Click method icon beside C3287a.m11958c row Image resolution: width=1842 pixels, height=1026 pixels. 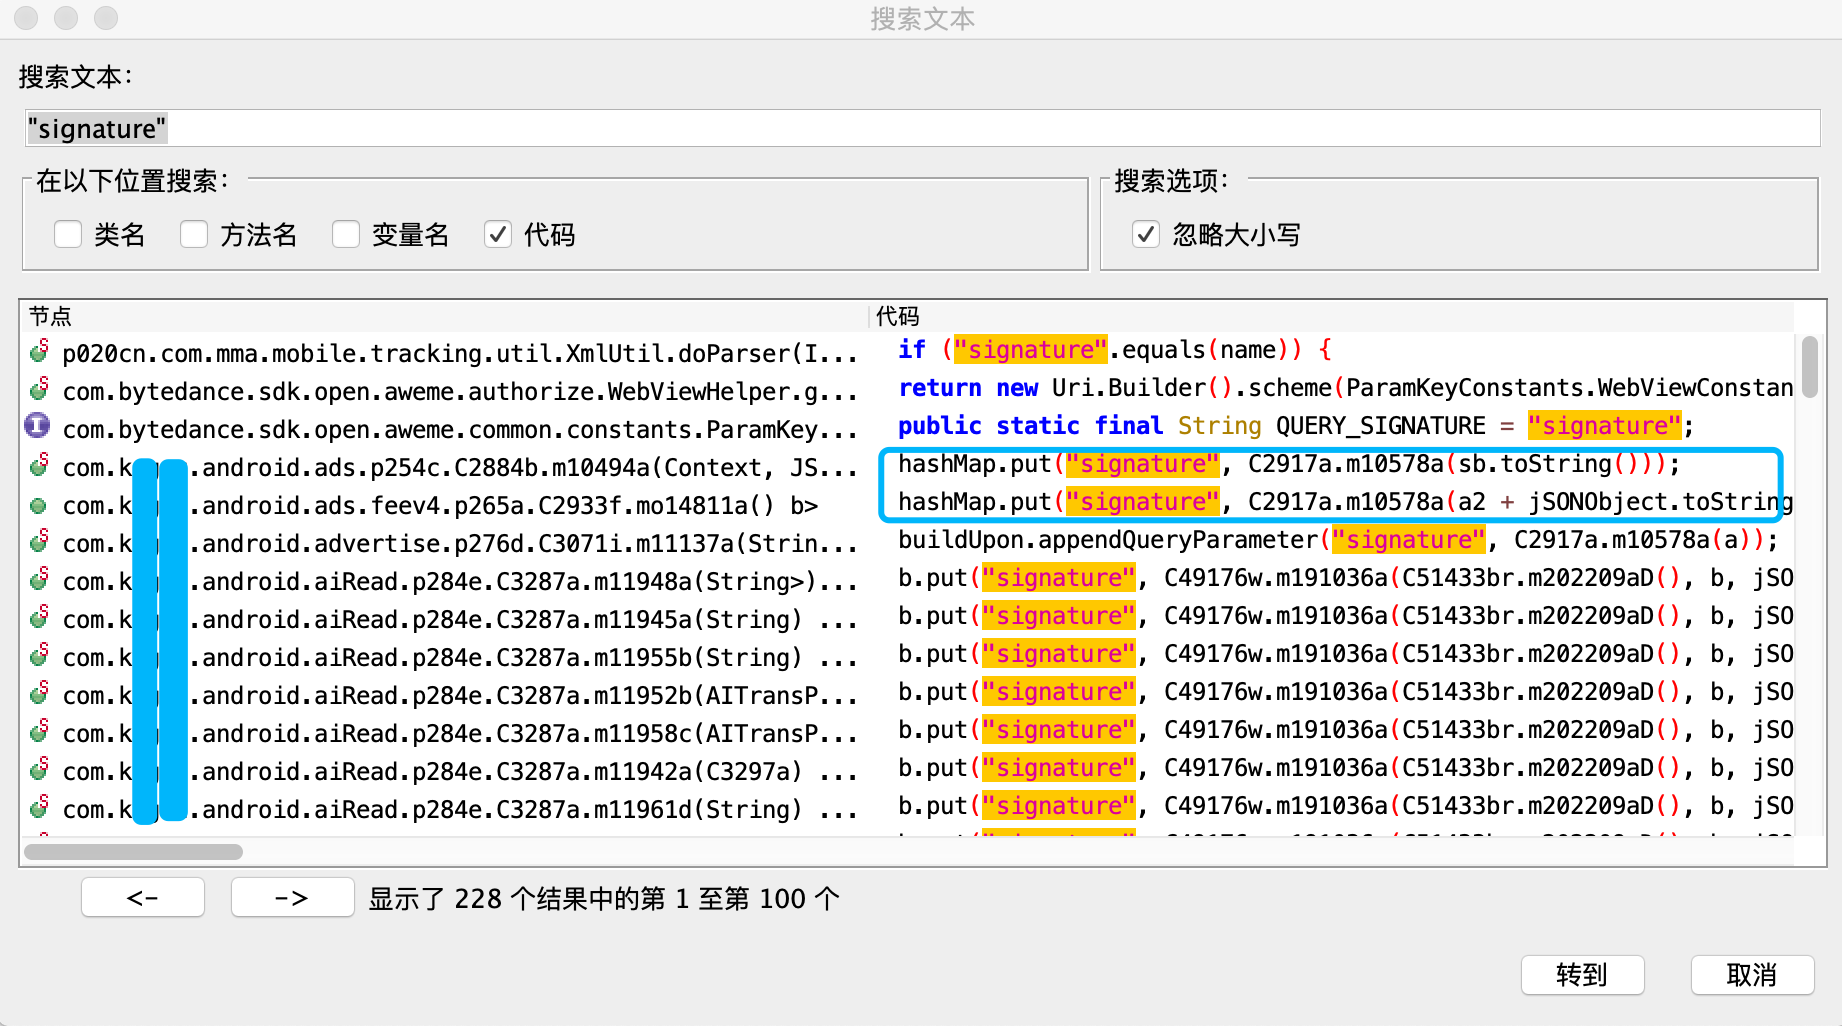click(x=39, y=731)
